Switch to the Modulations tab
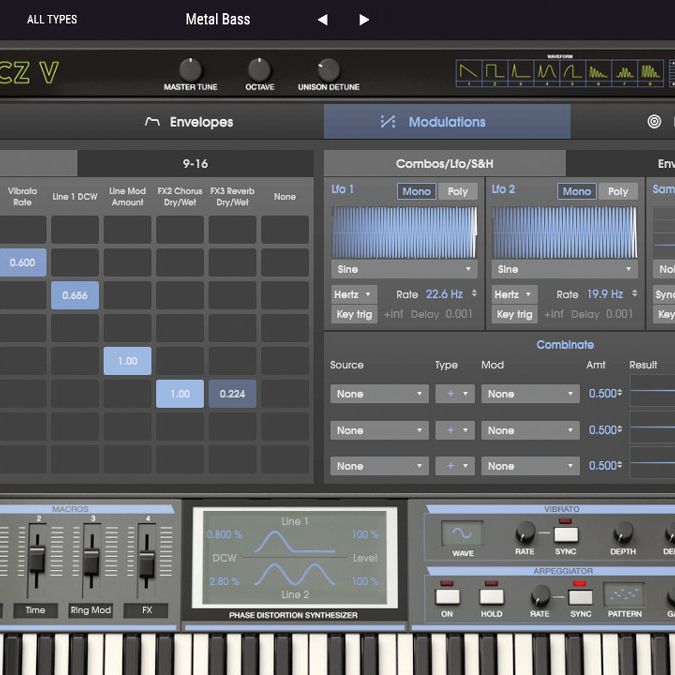 click(x=447, y=122)
